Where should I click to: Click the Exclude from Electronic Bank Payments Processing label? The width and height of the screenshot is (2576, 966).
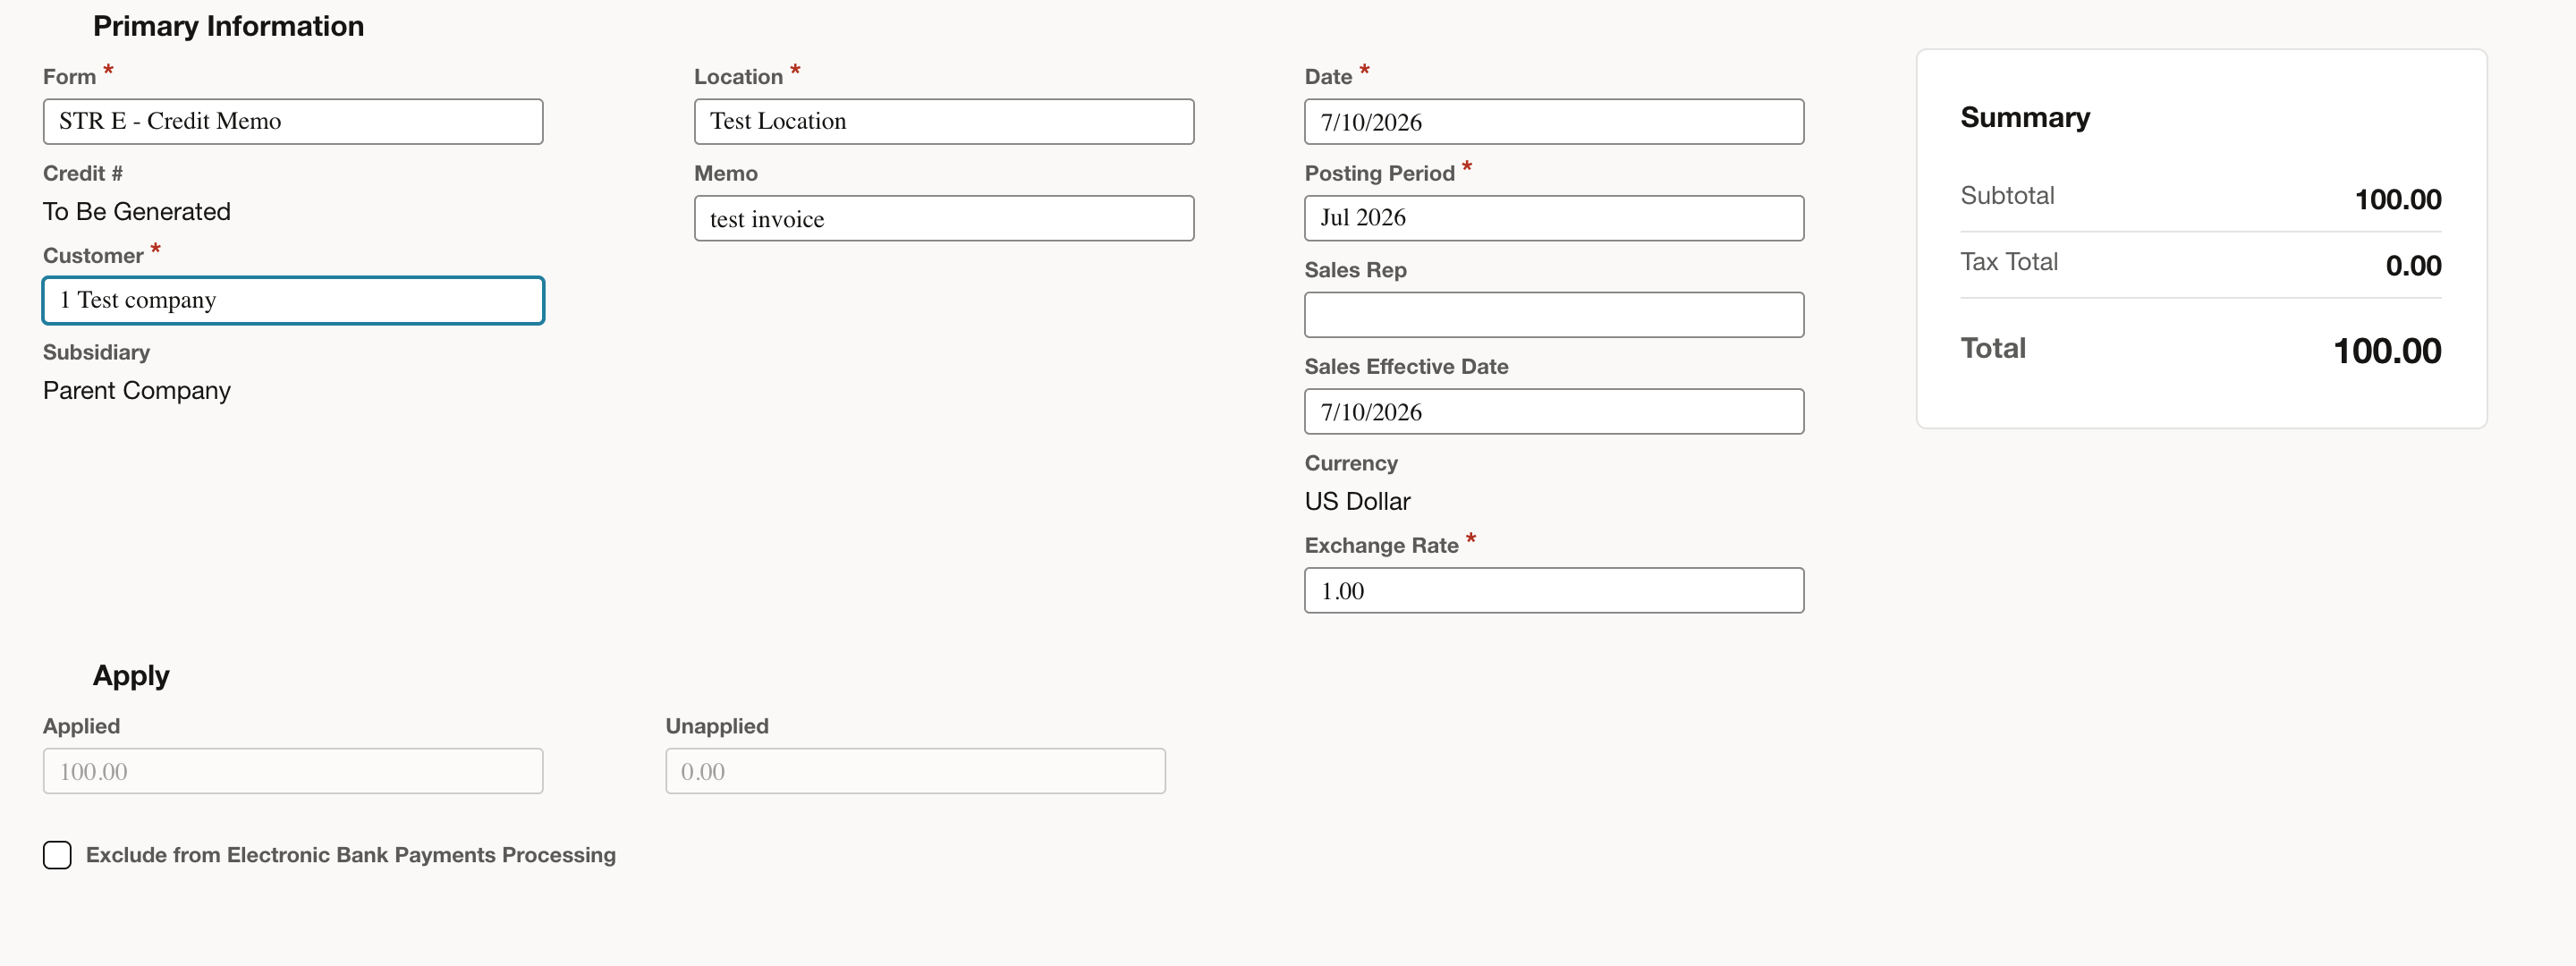351,855
